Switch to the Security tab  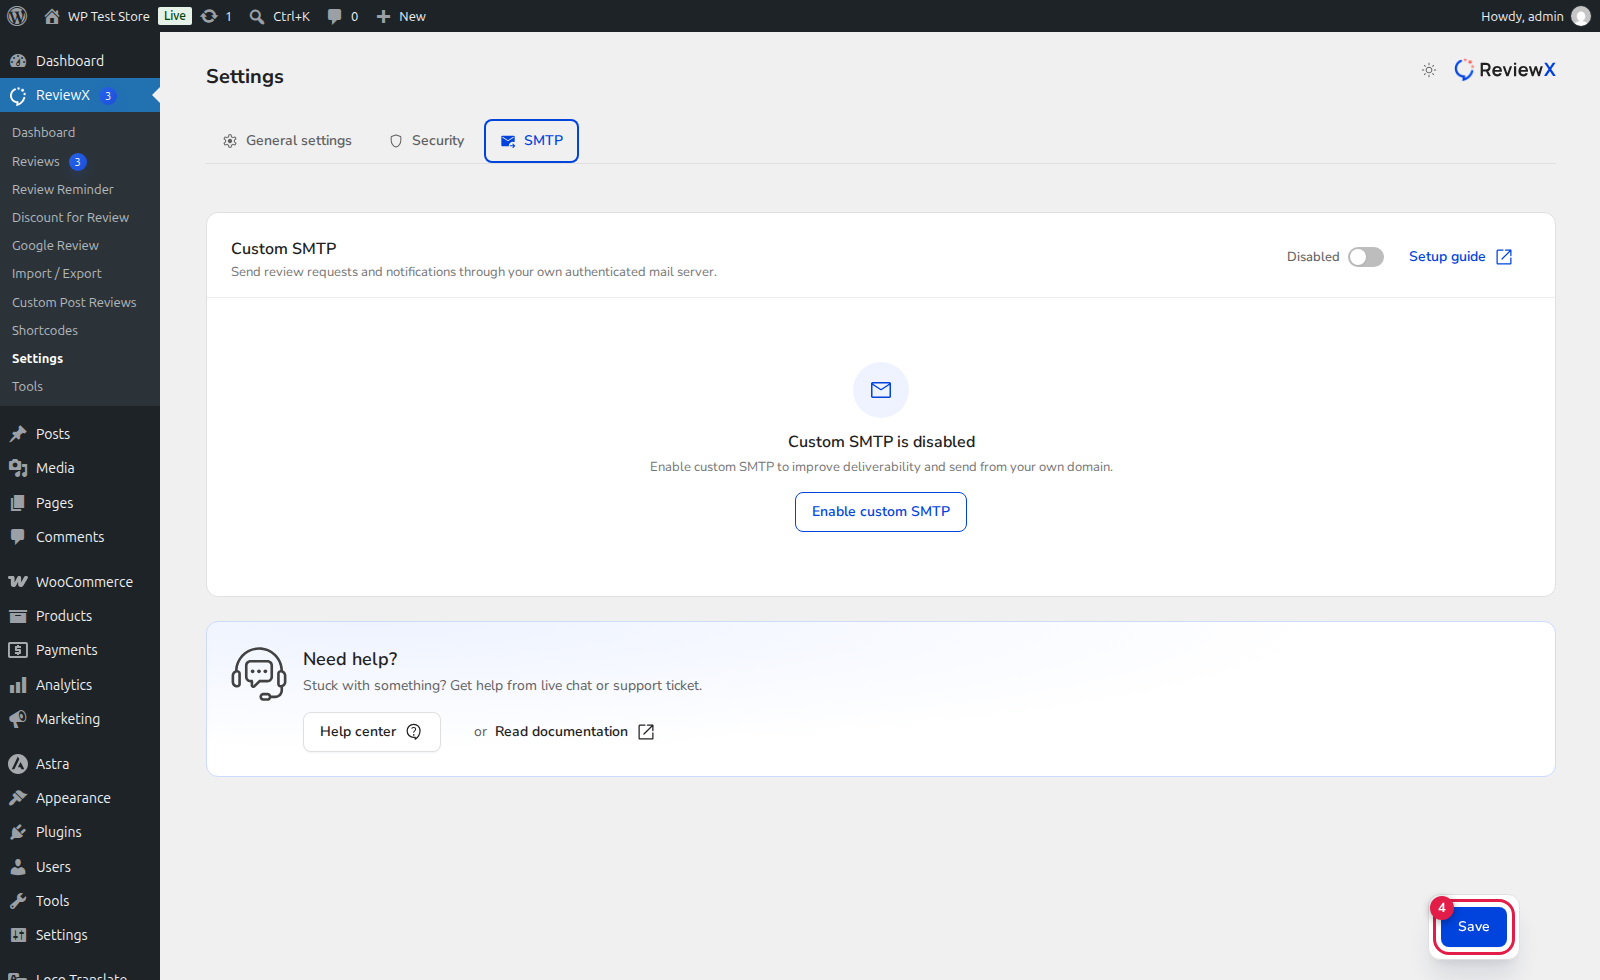[x=427, y=141]
